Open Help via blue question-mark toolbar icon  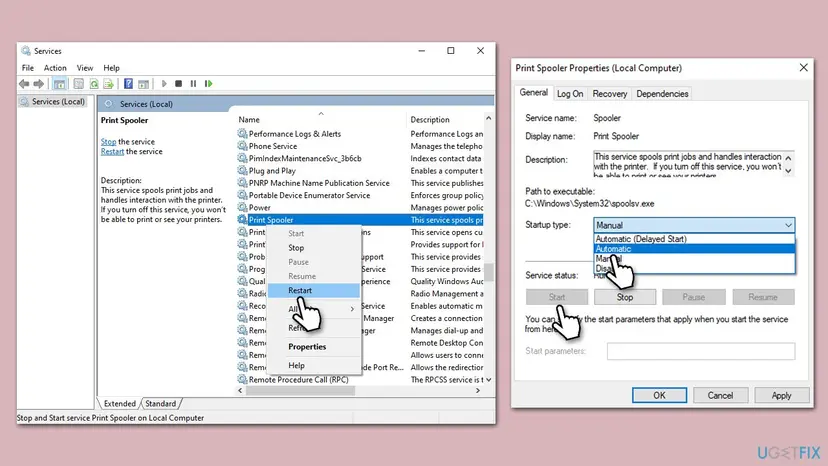[128, 83]
